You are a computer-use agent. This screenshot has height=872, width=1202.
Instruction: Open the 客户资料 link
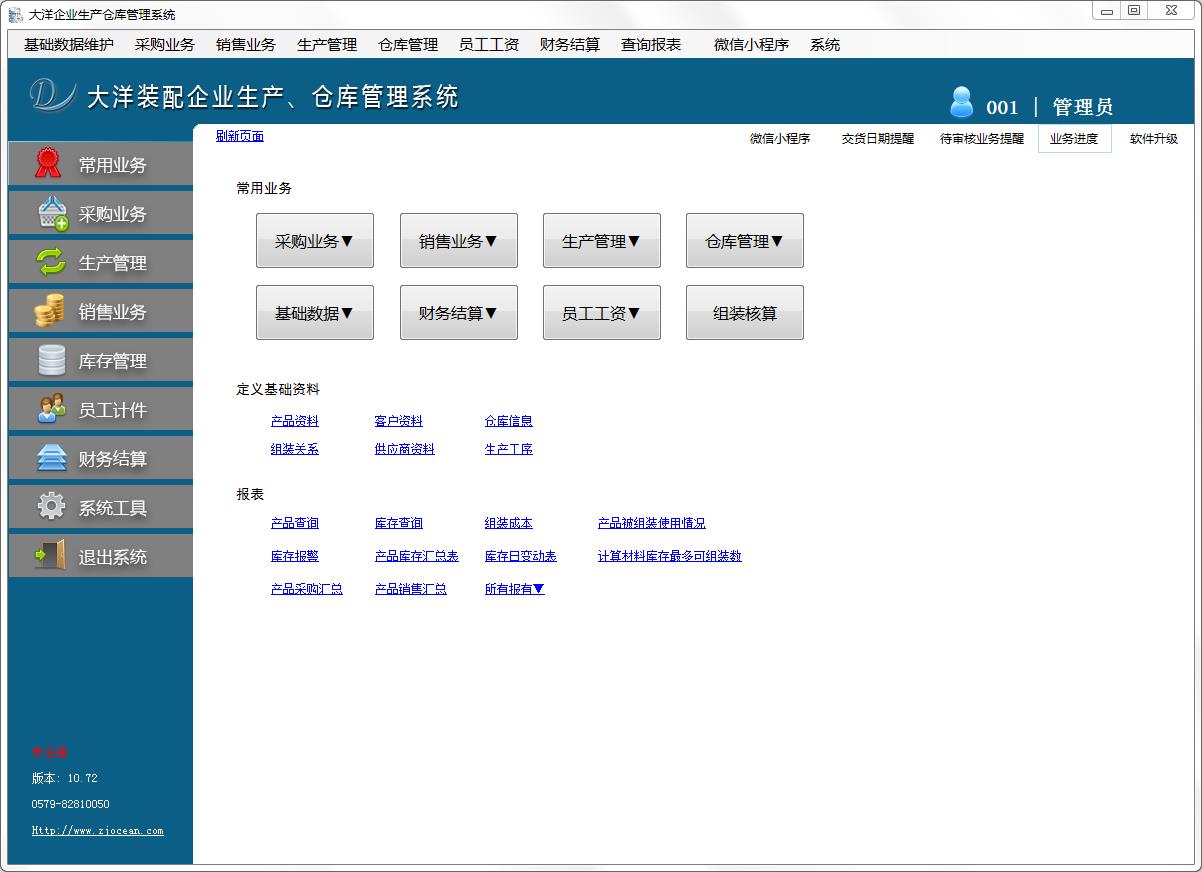click(399, 421)
